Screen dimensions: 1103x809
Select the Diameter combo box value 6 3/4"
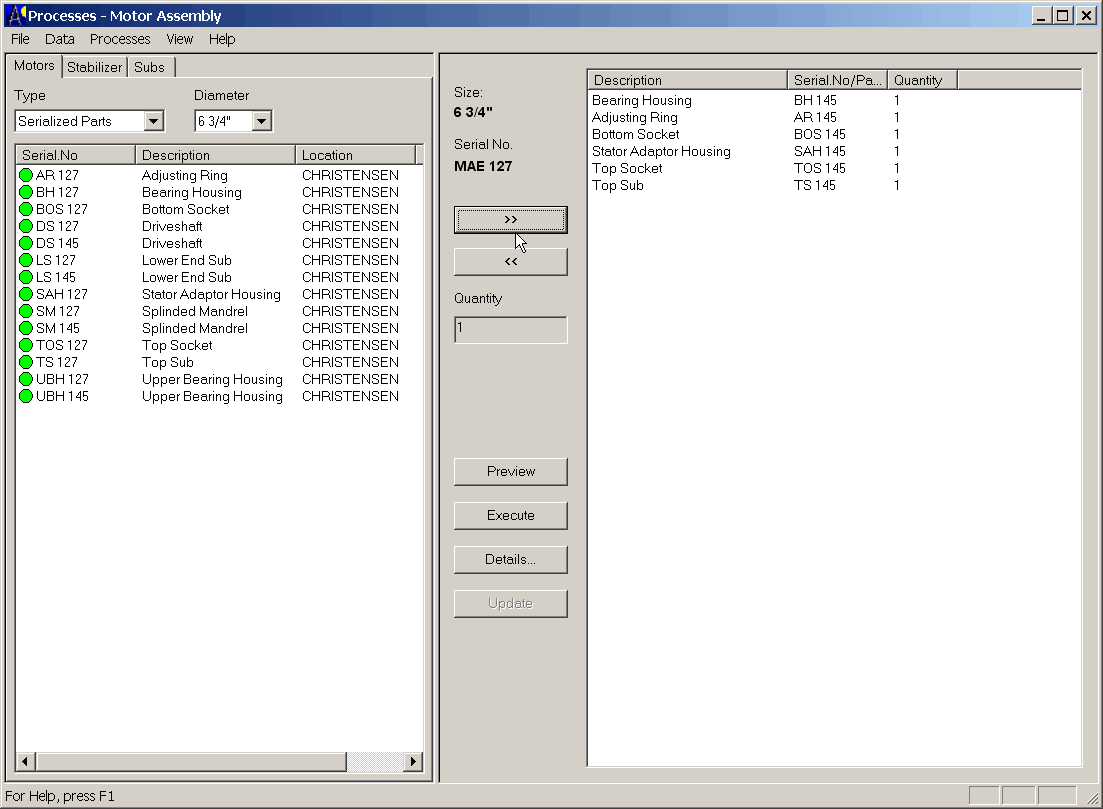[x=224, y=121]
